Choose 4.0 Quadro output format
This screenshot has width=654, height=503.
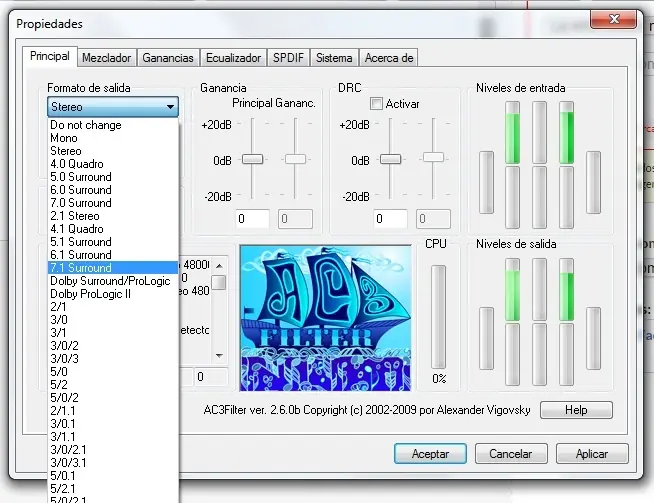113,164
